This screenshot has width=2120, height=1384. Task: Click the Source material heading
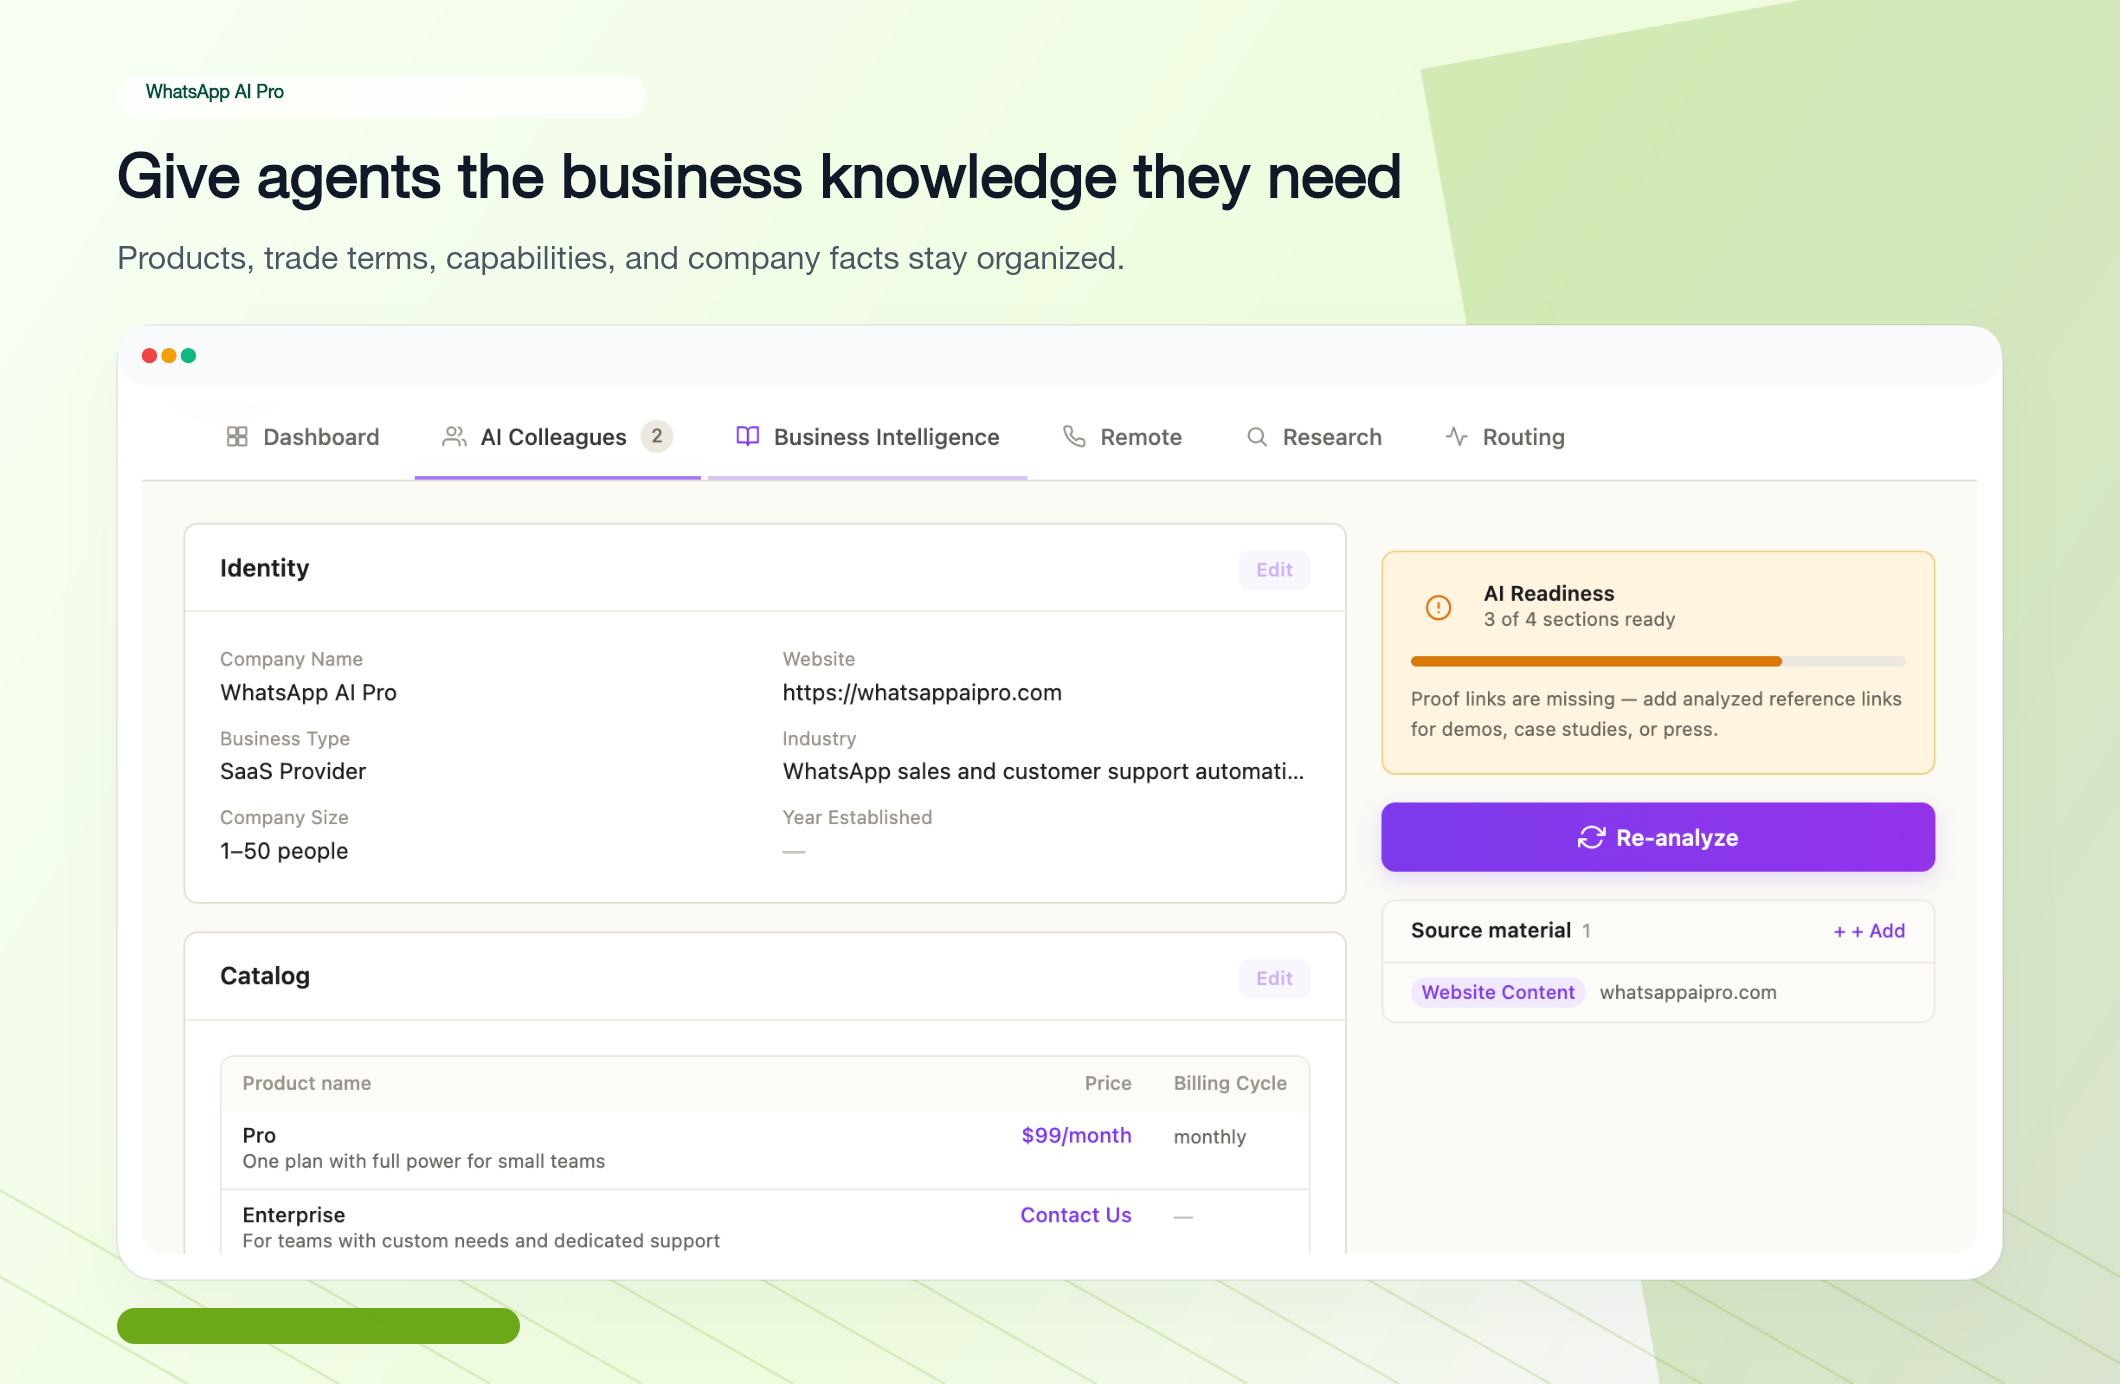(x=1491, y=930)
